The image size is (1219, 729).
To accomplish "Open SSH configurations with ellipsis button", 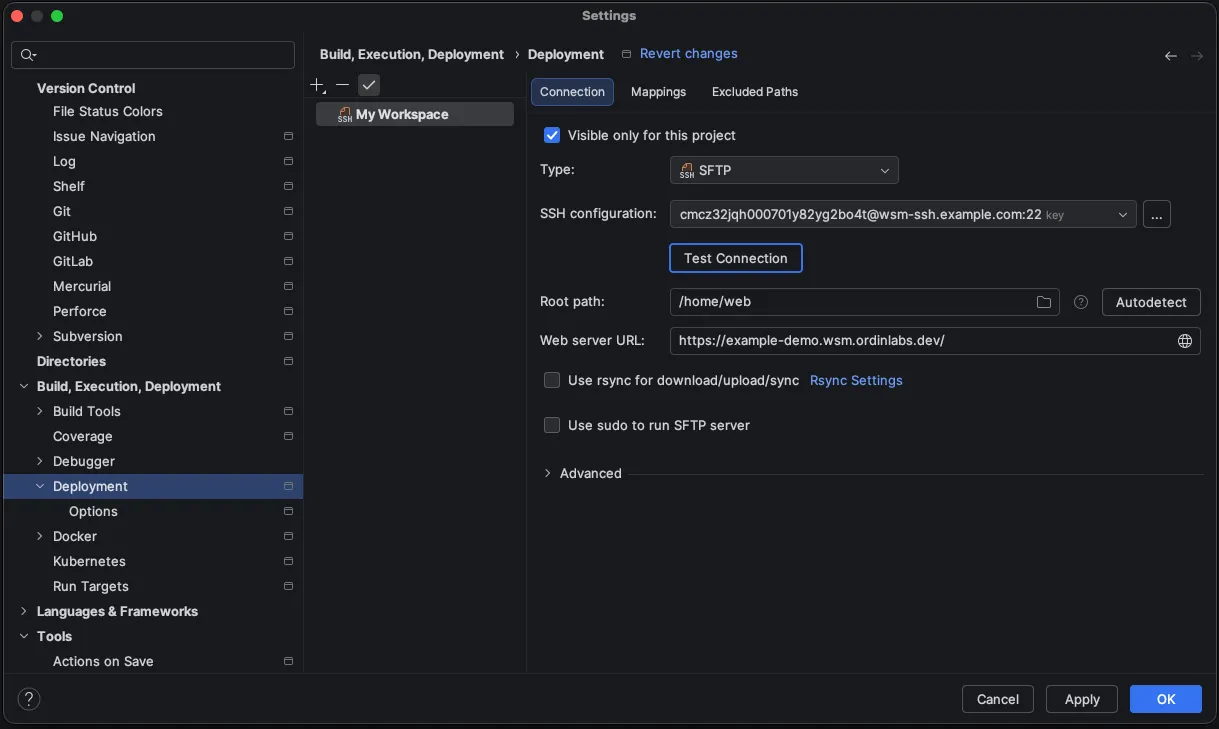I will [x=1156, y=214].
